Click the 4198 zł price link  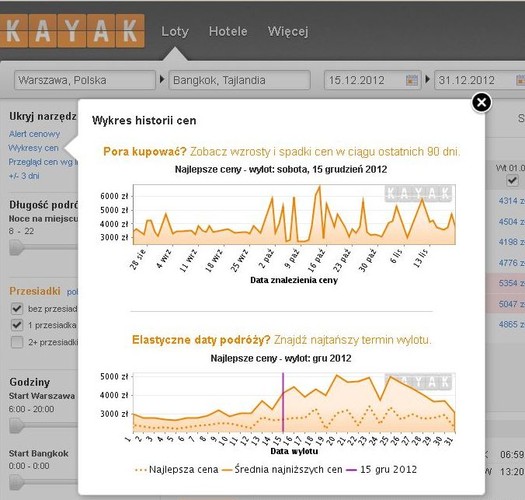(x=511, y=242)
